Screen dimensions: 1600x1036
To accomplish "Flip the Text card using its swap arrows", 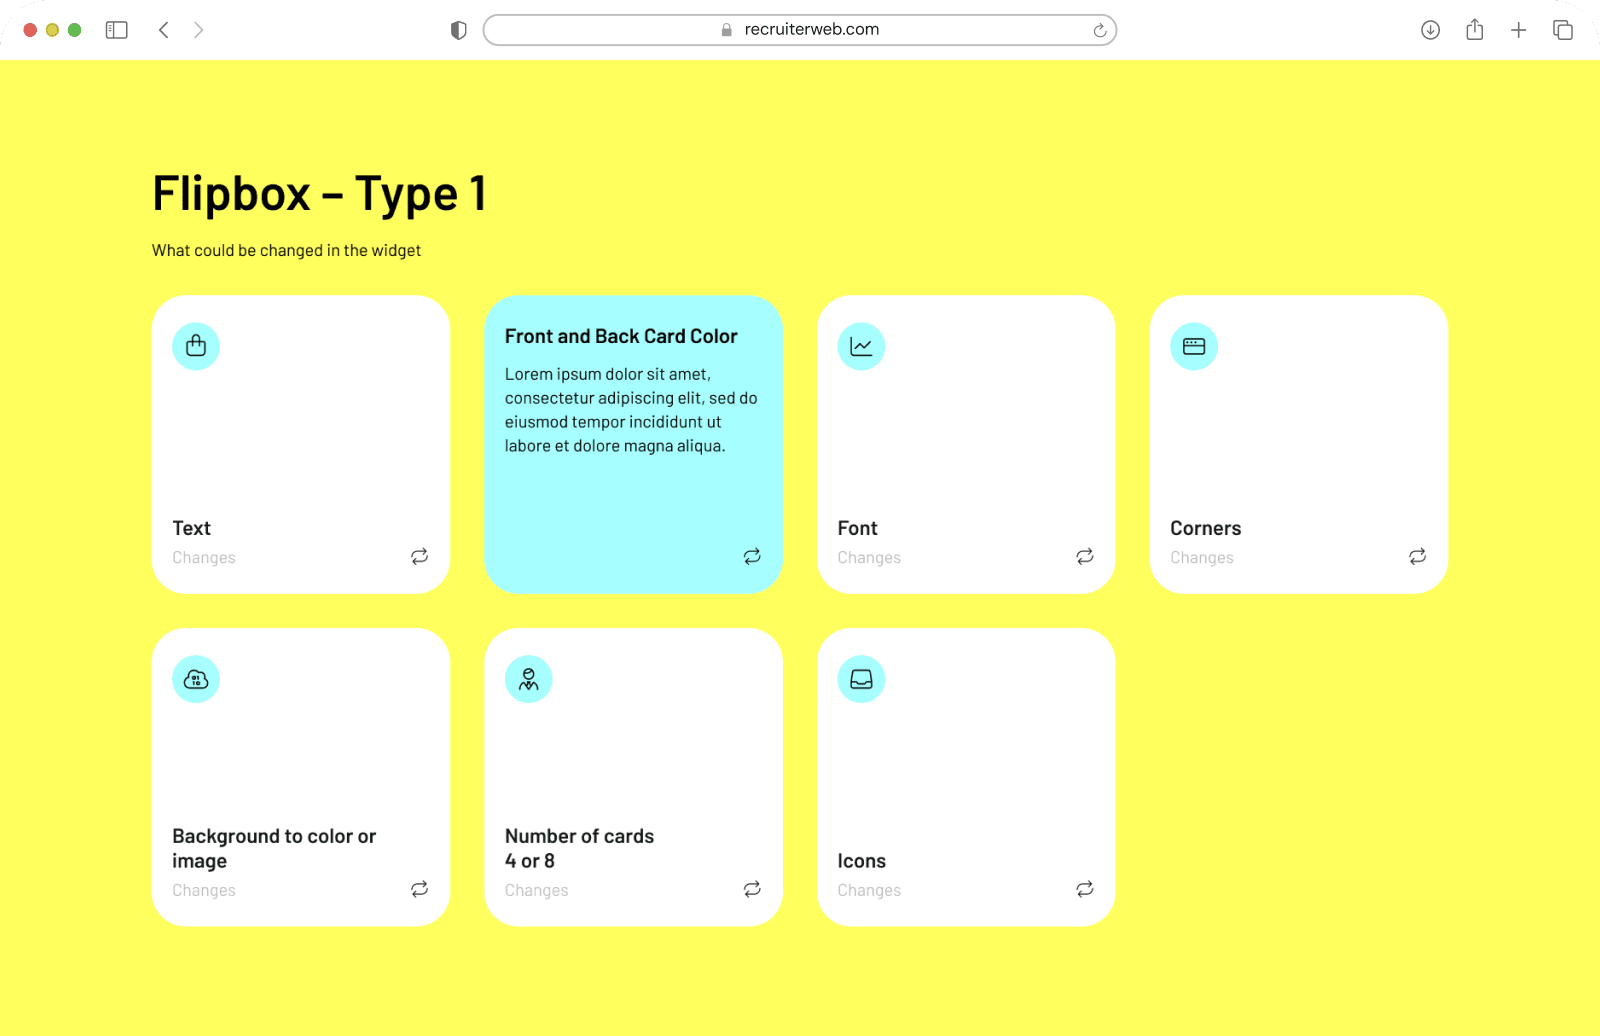I will (x=420, y=556).
